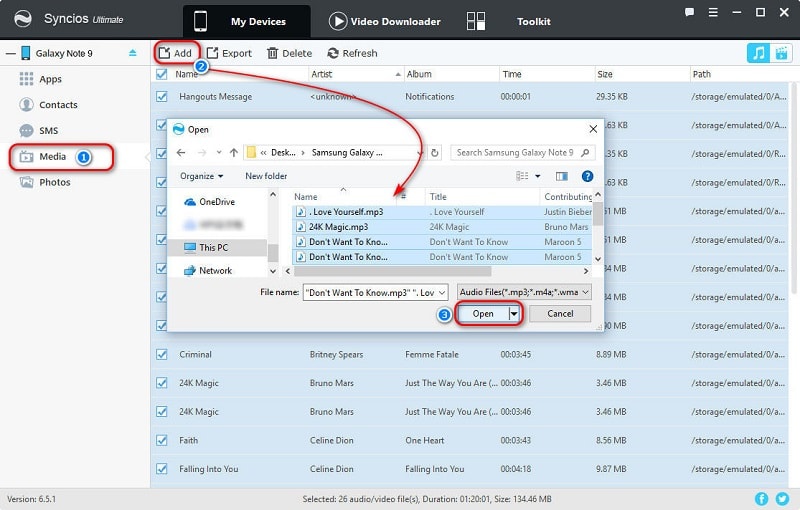The width and height of the screenshot is (800, 510).
Task: Uncheck the Falling Into You row checkbox
Action: click(162, 469)
